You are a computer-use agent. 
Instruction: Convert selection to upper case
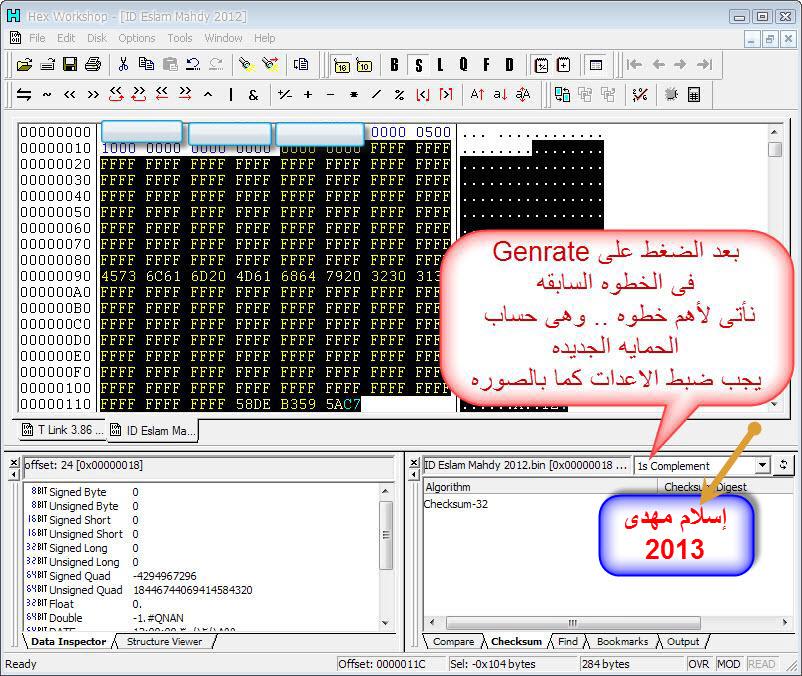click(477, 95)
